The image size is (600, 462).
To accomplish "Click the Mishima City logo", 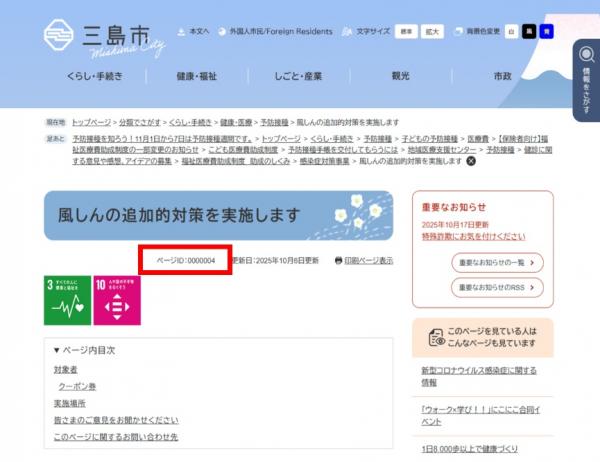I will [x=104, y=38].
